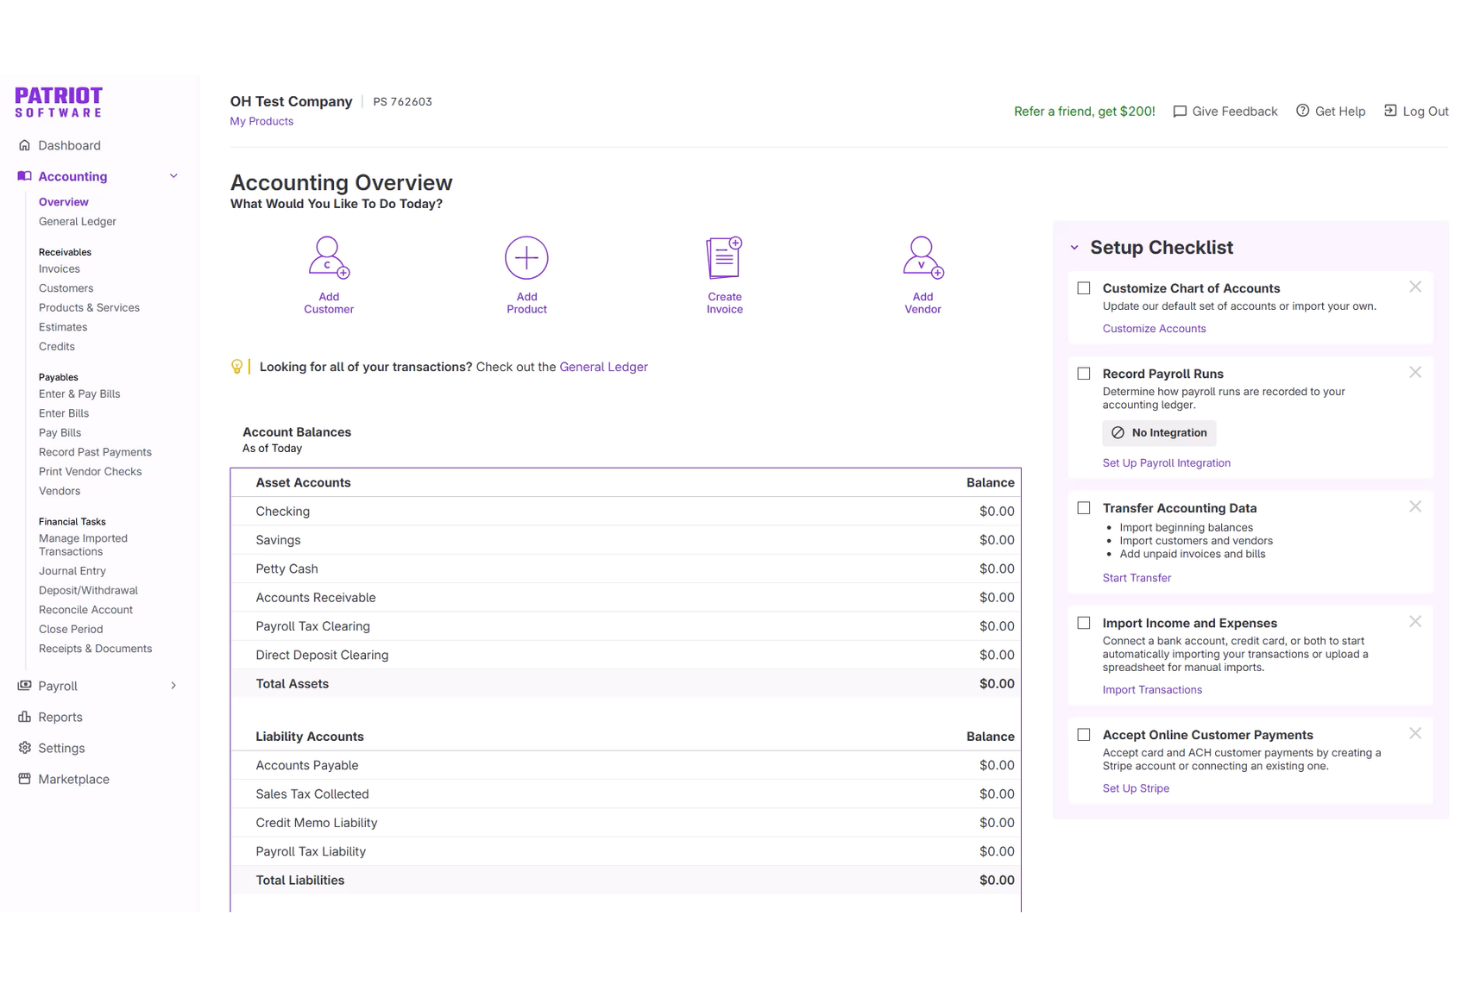Select Invoices under Receivables
Screen dimensions: 1480x987
point(59,268)
